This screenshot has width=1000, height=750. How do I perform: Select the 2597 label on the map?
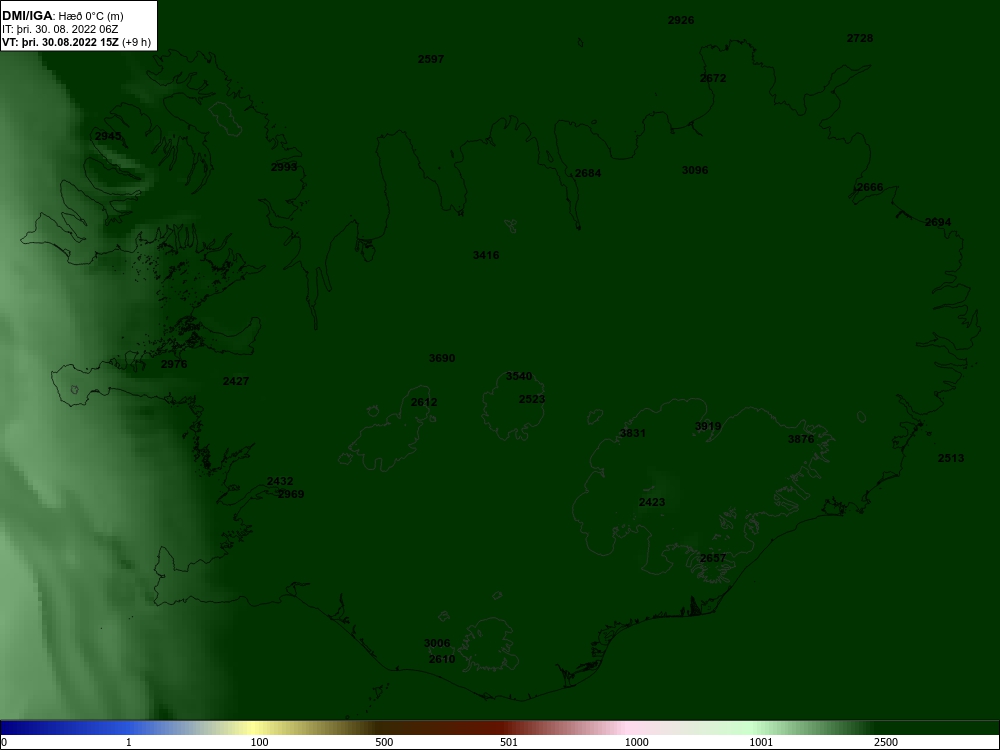coord(430,59)
